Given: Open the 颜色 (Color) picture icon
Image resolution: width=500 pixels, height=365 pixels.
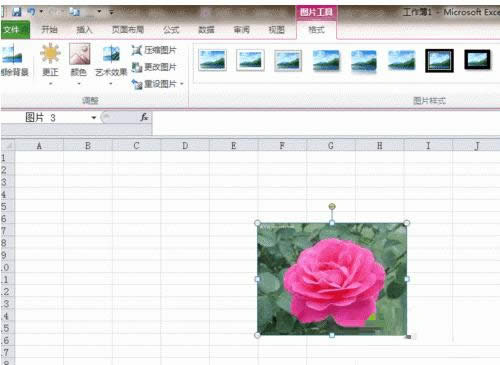Looking at the screenshot, I should [x=79, y=54].
